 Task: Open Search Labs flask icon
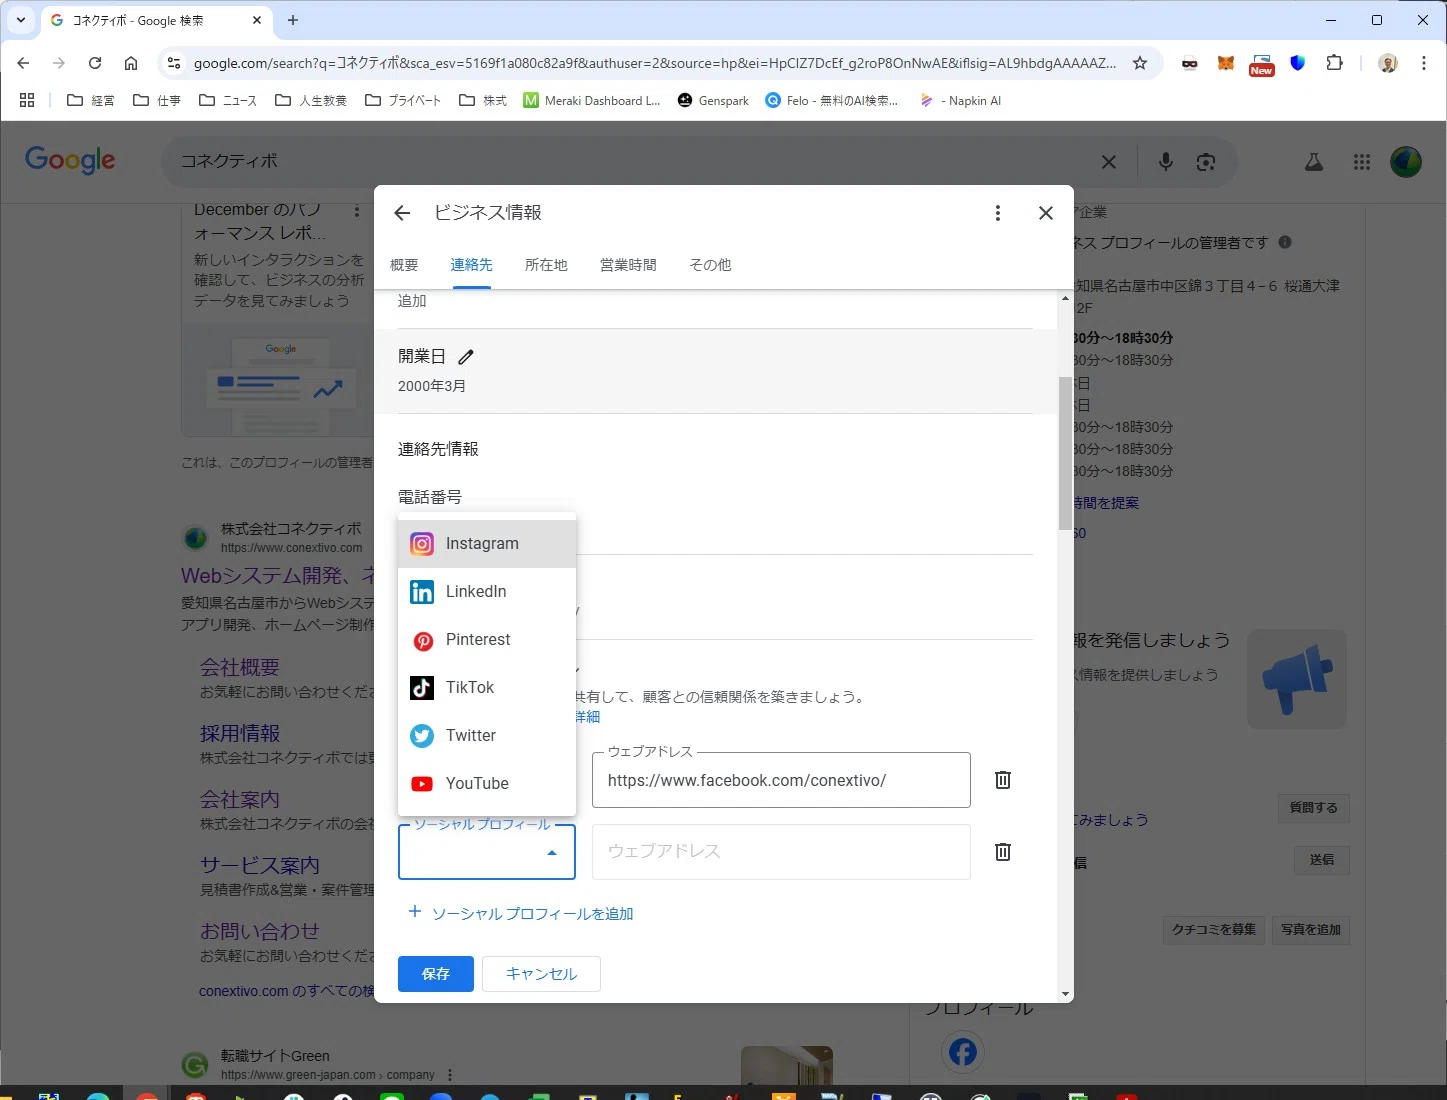click(x=1314, y=162)
